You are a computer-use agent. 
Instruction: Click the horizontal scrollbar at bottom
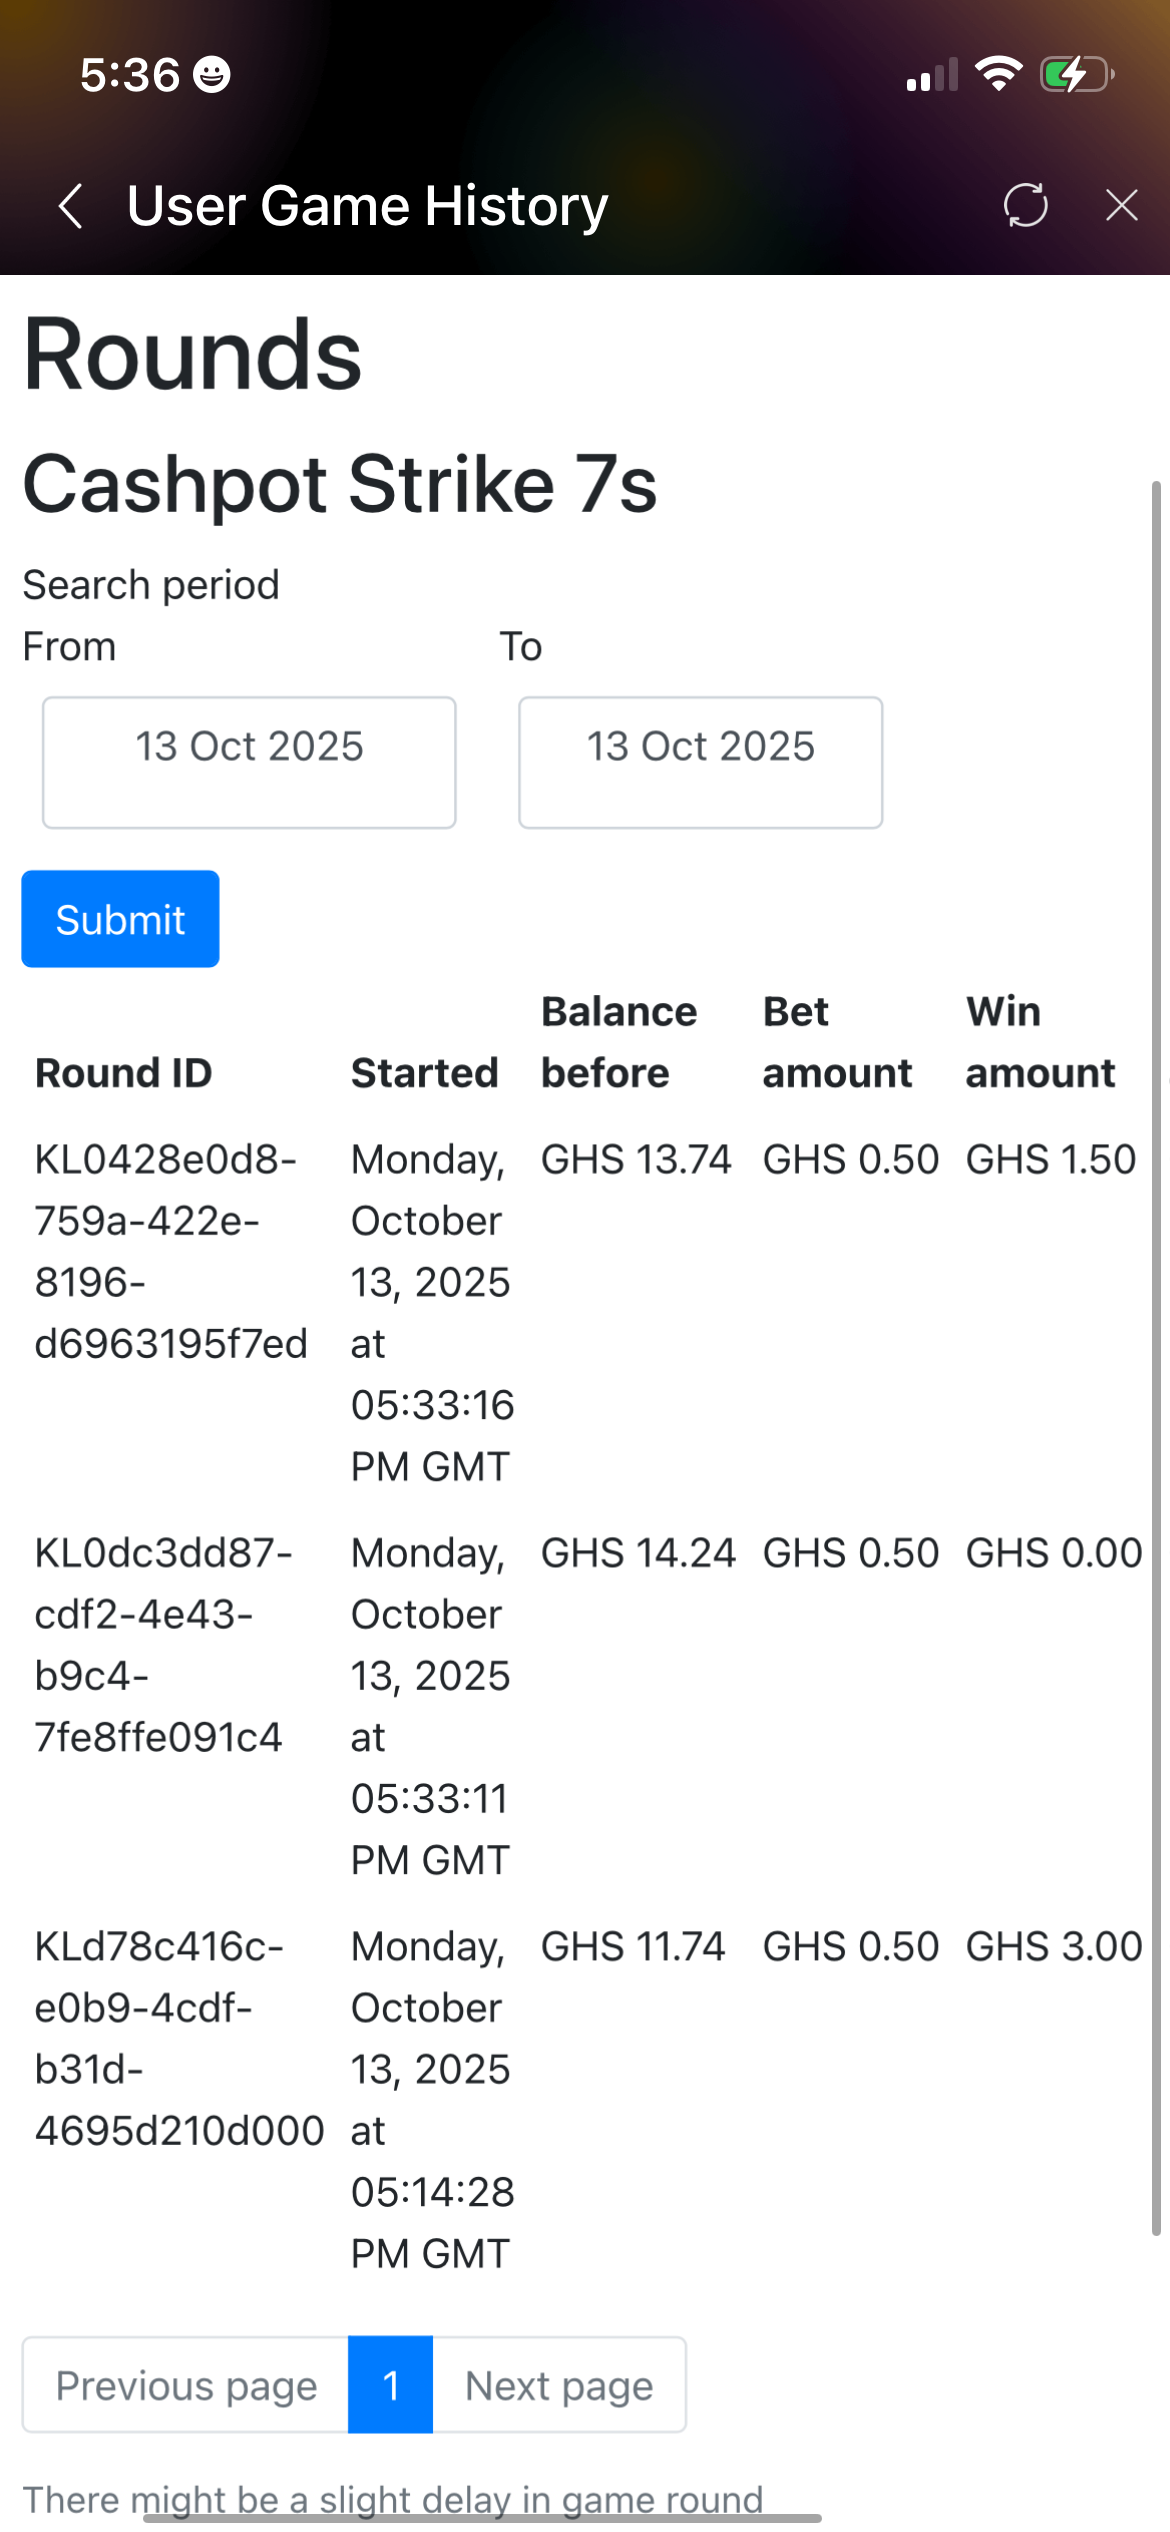[x=482, y=2519]
